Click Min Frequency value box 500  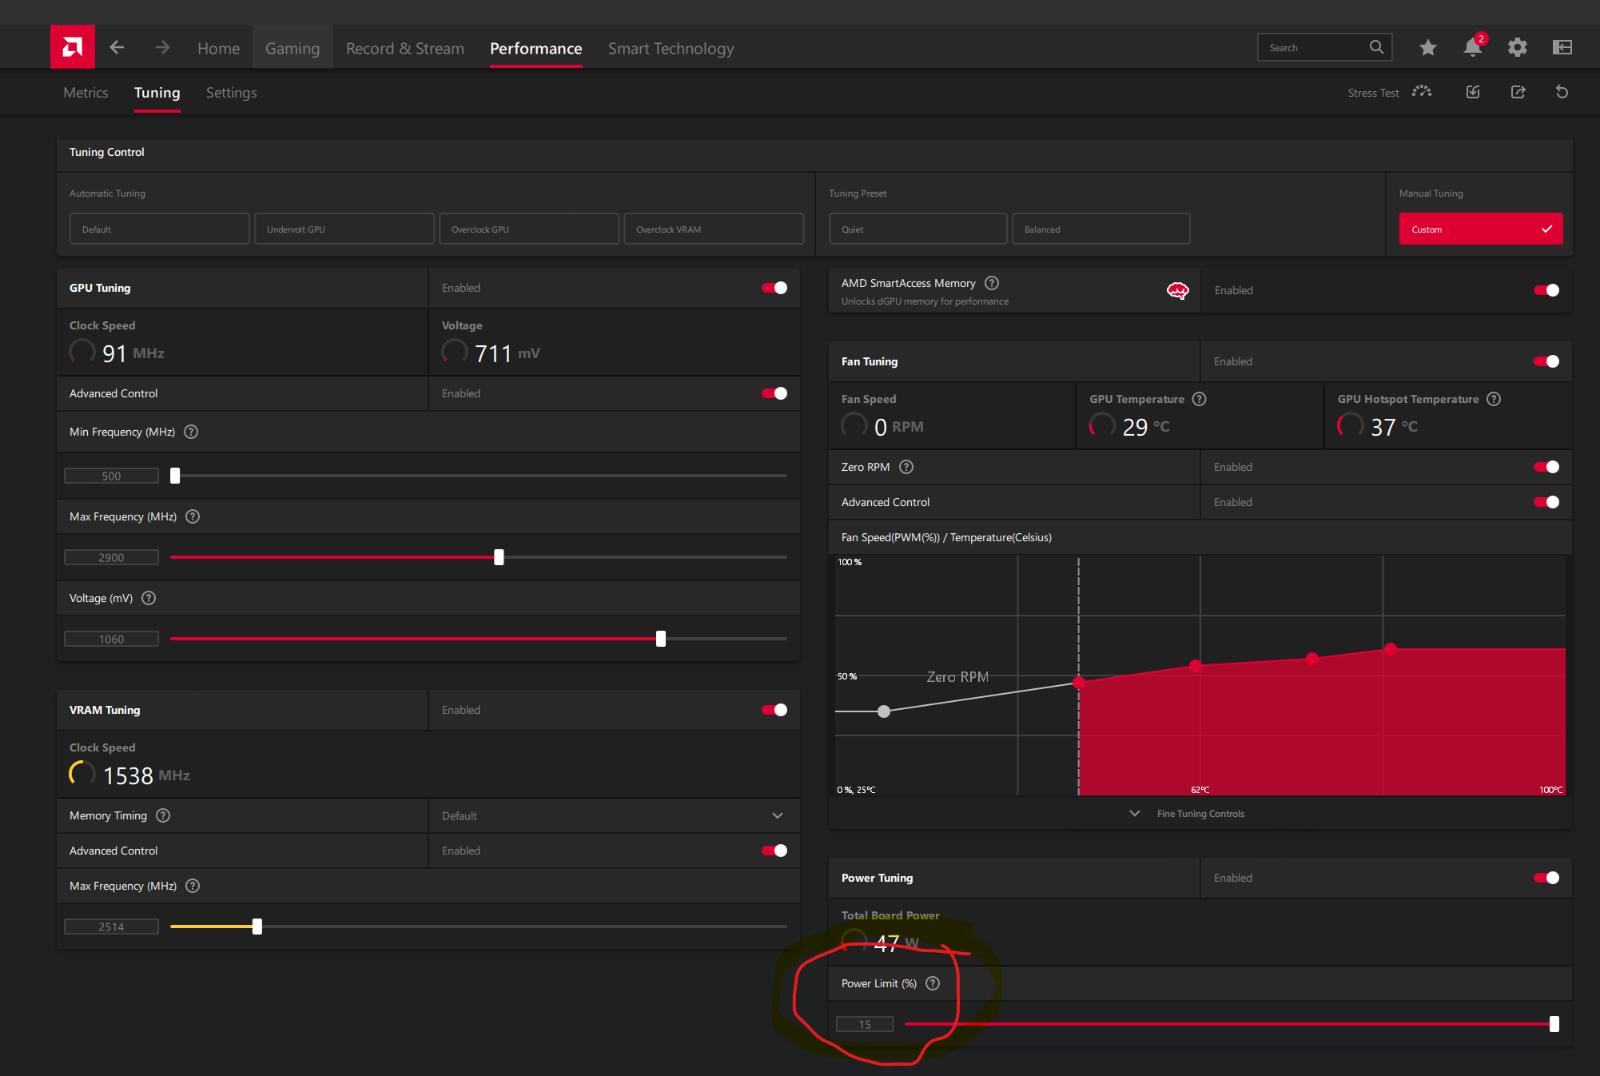click(x=111, y=476)
